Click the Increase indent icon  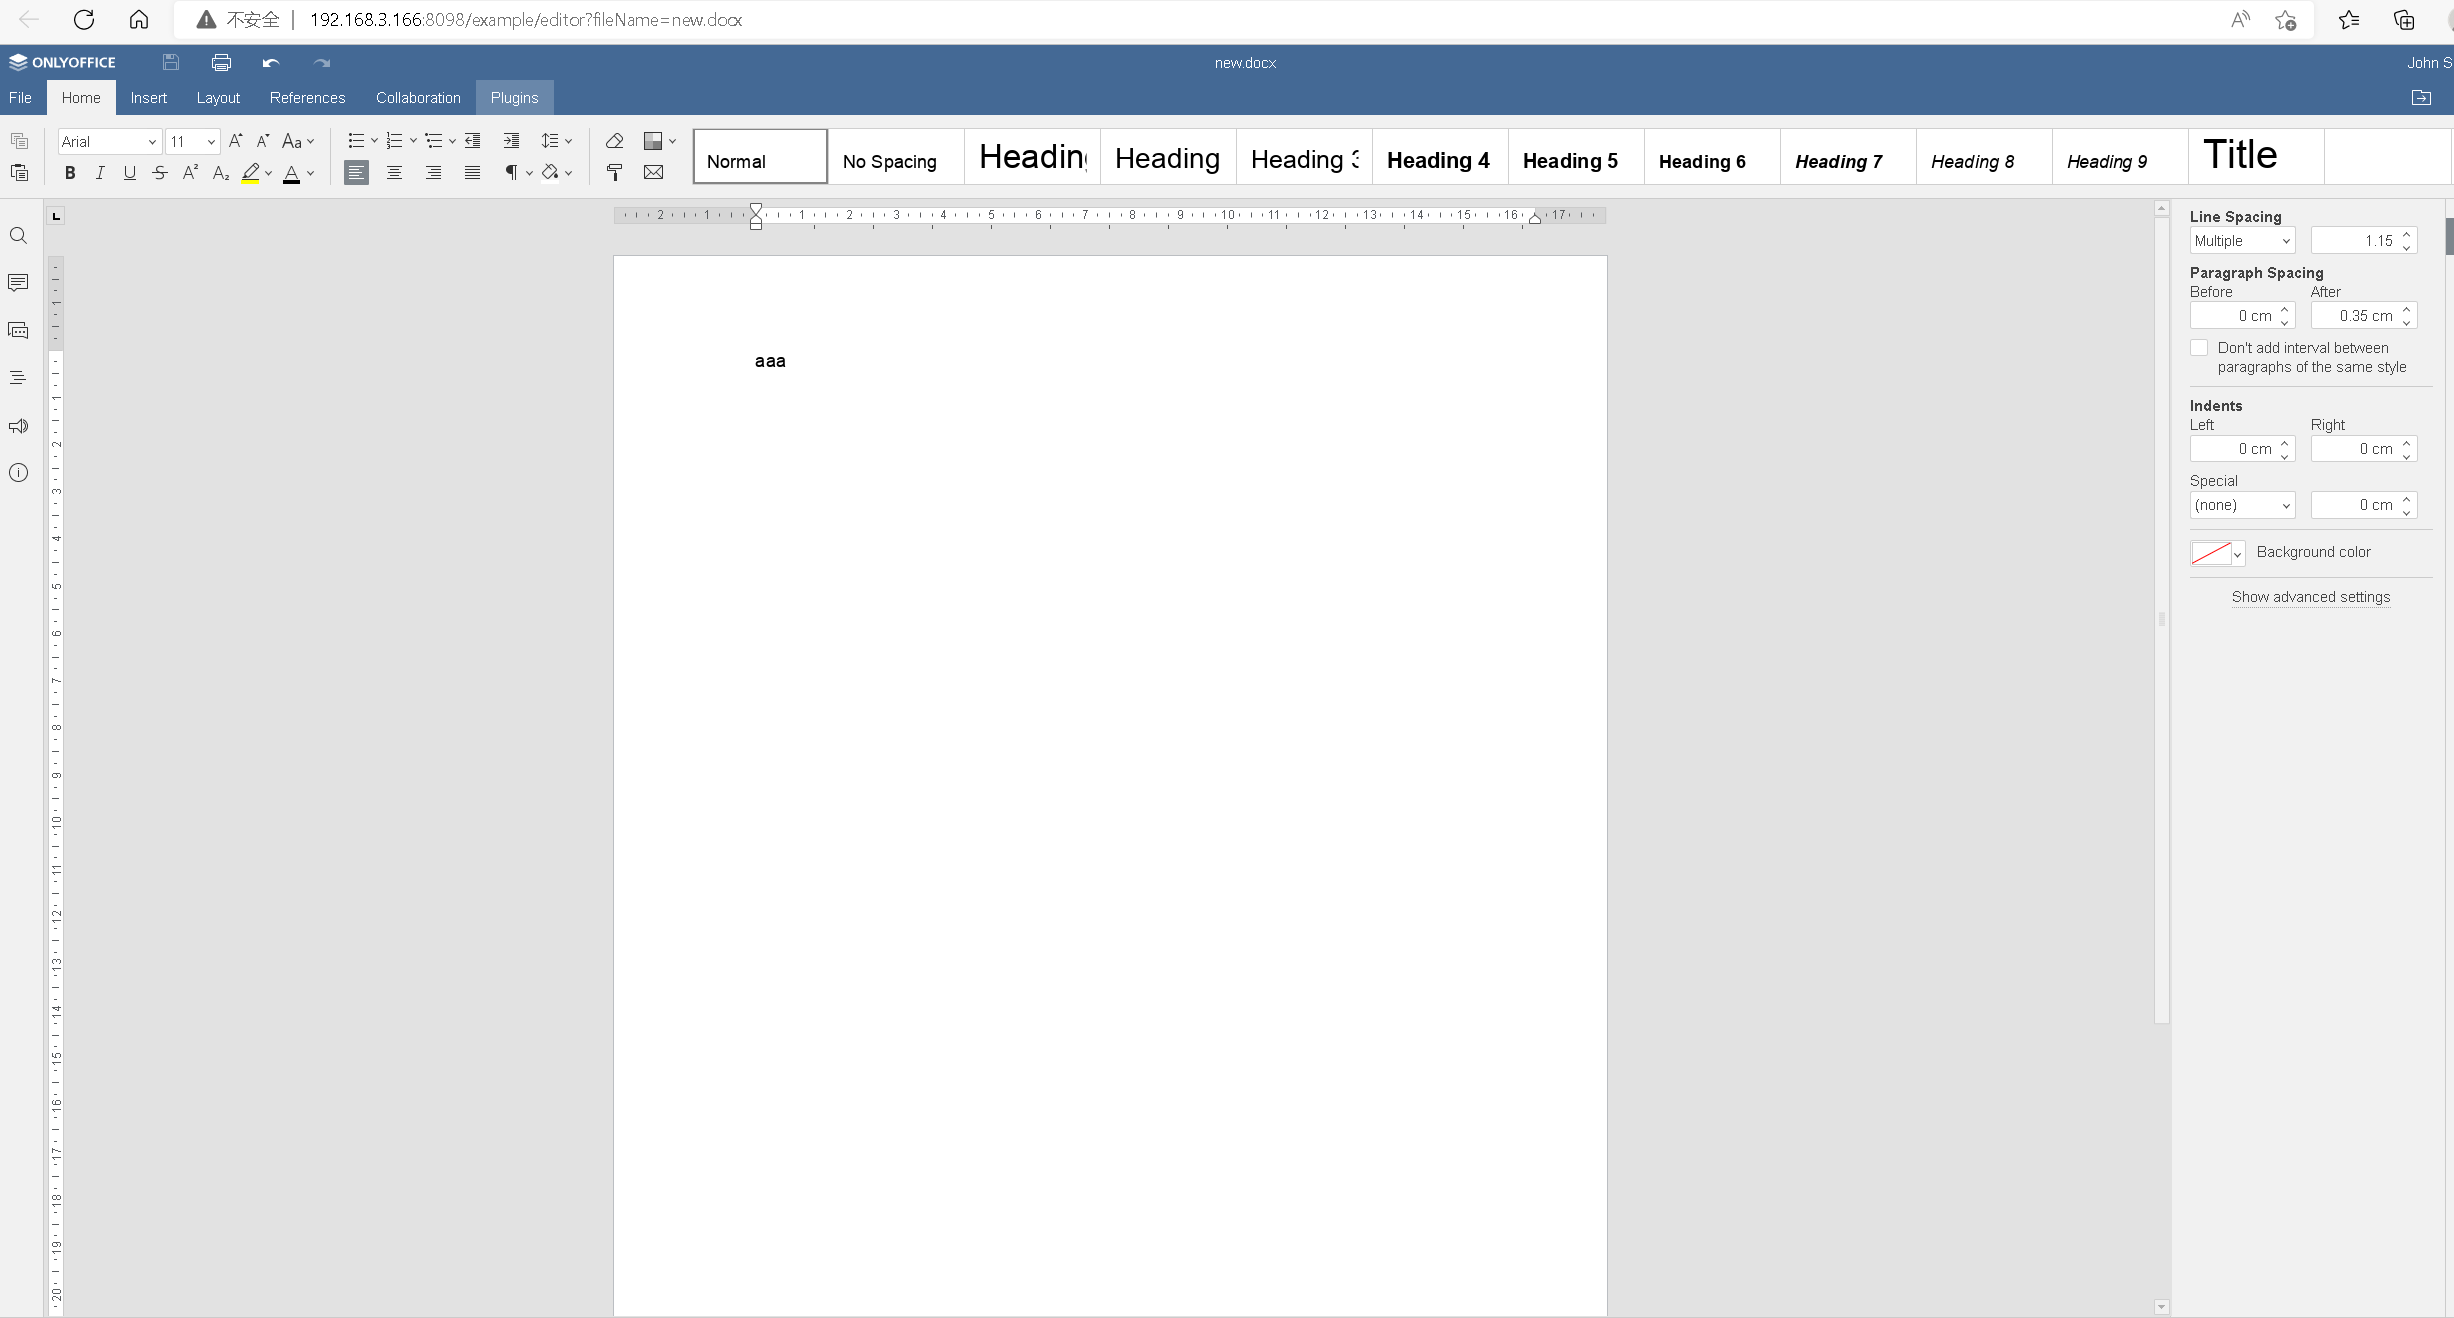tap(511, 141)
